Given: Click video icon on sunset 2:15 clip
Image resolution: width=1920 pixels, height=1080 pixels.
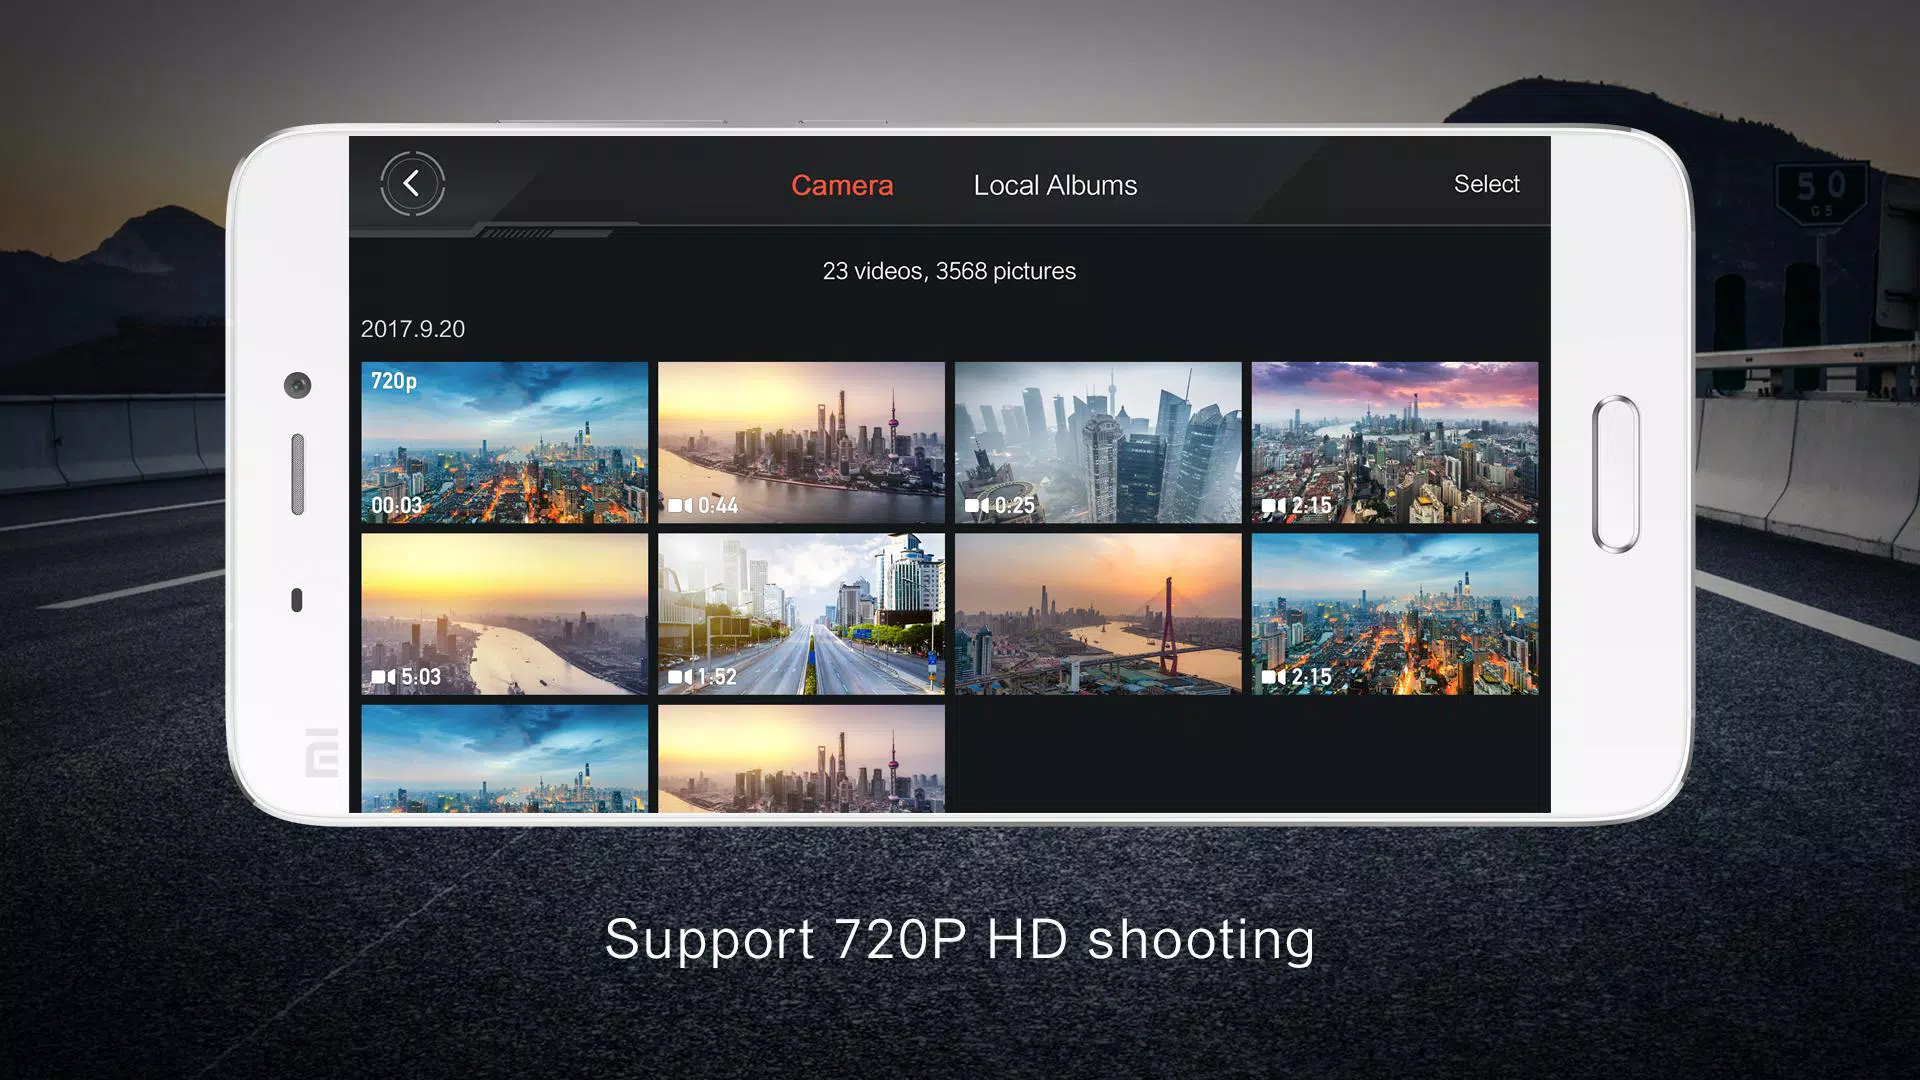Looking at the screenshot, I should coord(1274,506).
